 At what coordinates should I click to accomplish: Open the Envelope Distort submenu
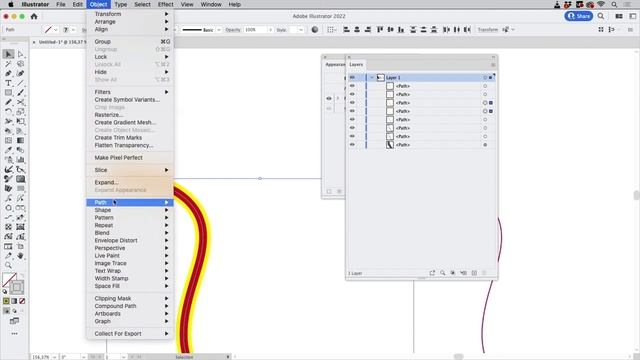pos(131,240)
